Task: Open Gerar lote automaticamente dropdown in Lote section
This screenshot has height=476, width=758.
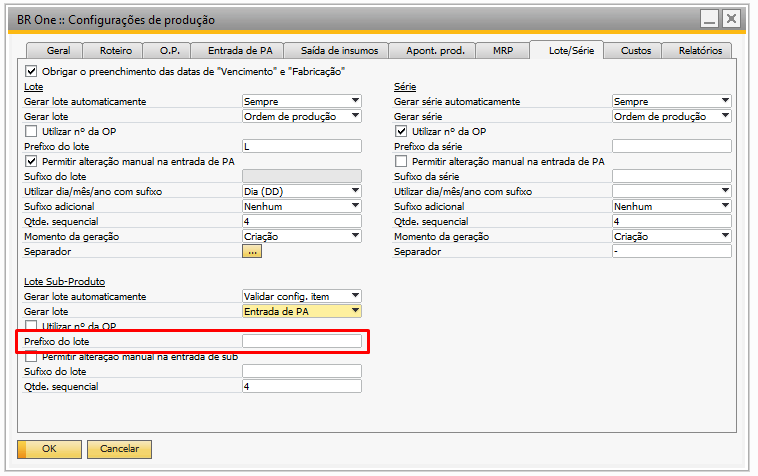Action: [355, 101]
